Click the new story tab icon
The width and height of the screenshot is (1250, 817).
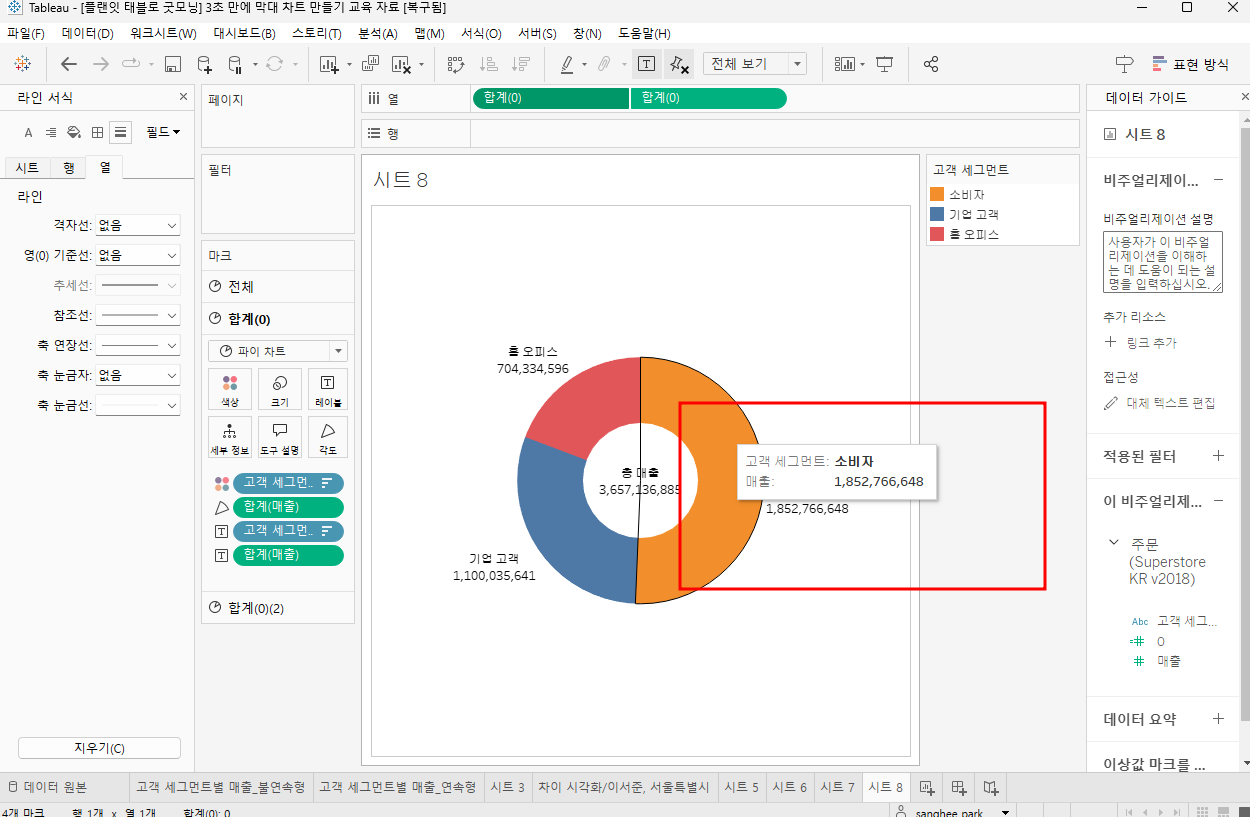coord(991,787)
